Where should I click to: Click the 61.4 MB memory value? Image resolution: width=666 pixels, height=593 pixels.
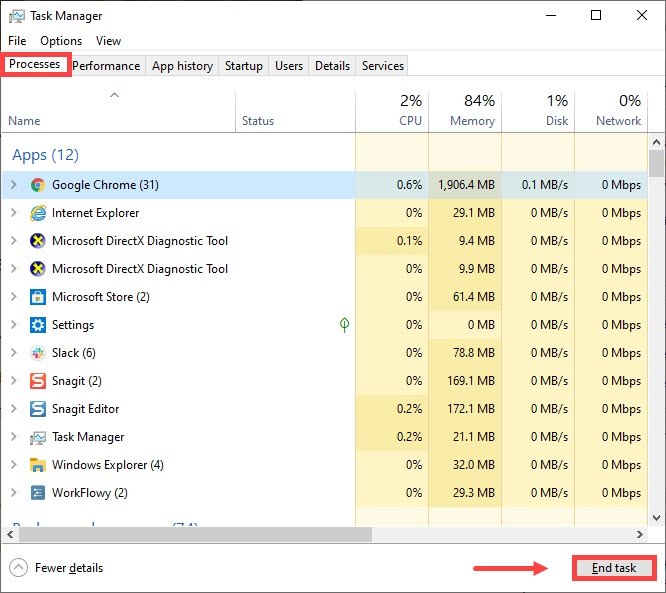pos(474,297)
